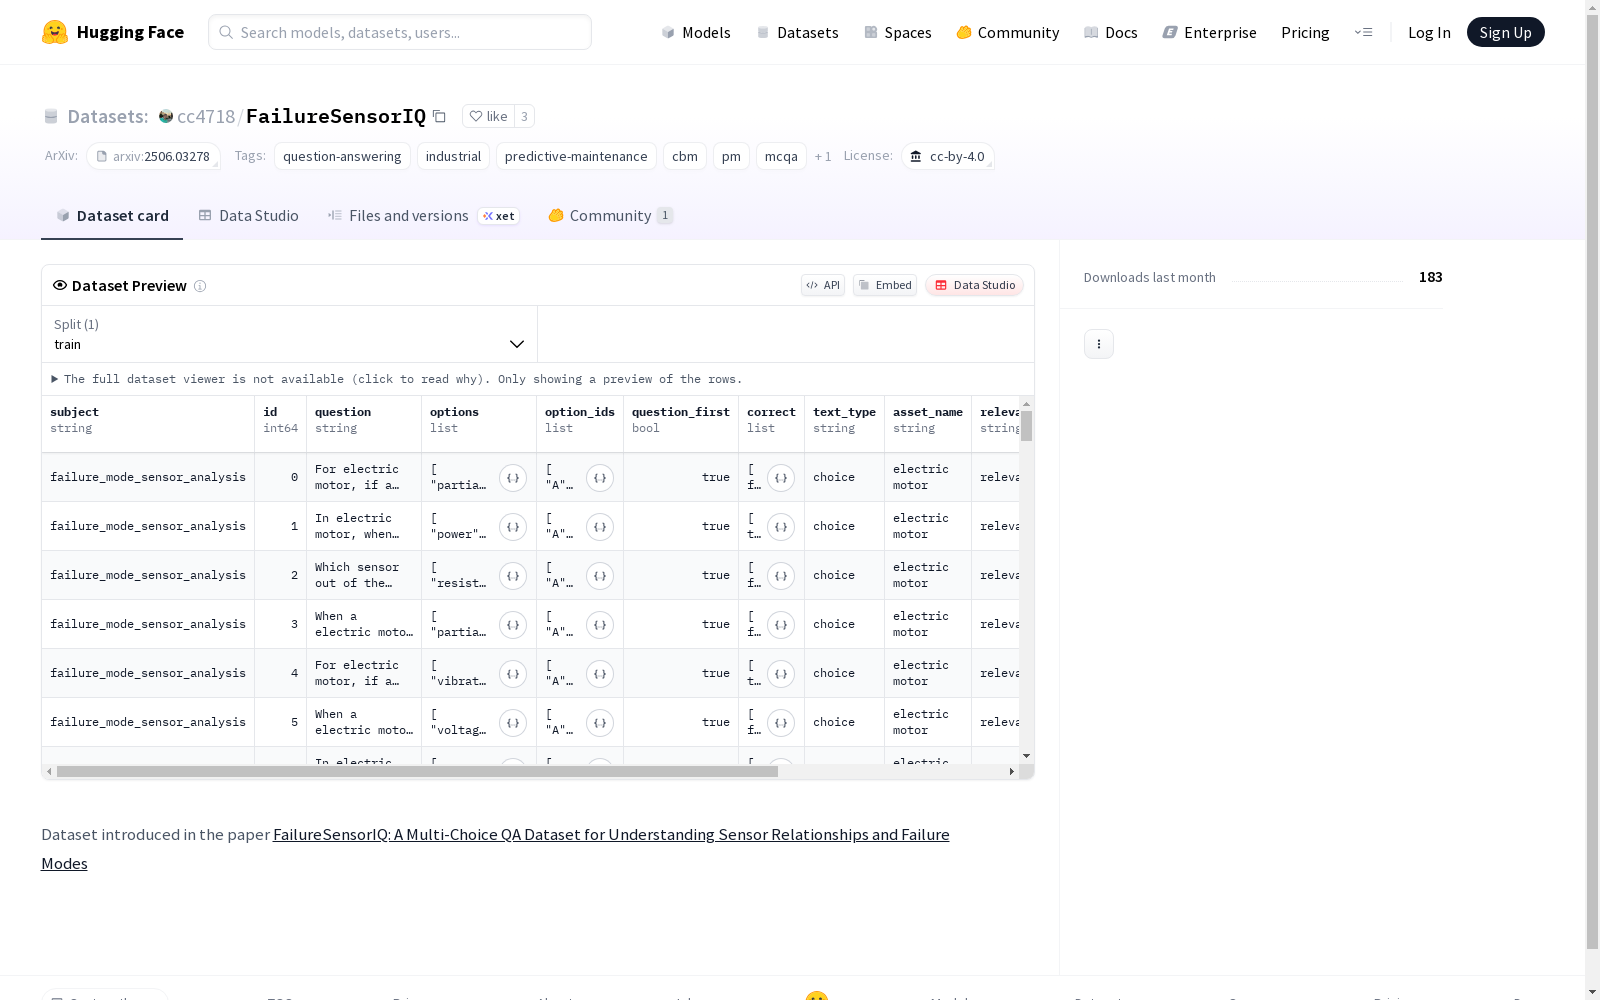
Task: Open the Split train dropdown
Action: tap(289, 334)
